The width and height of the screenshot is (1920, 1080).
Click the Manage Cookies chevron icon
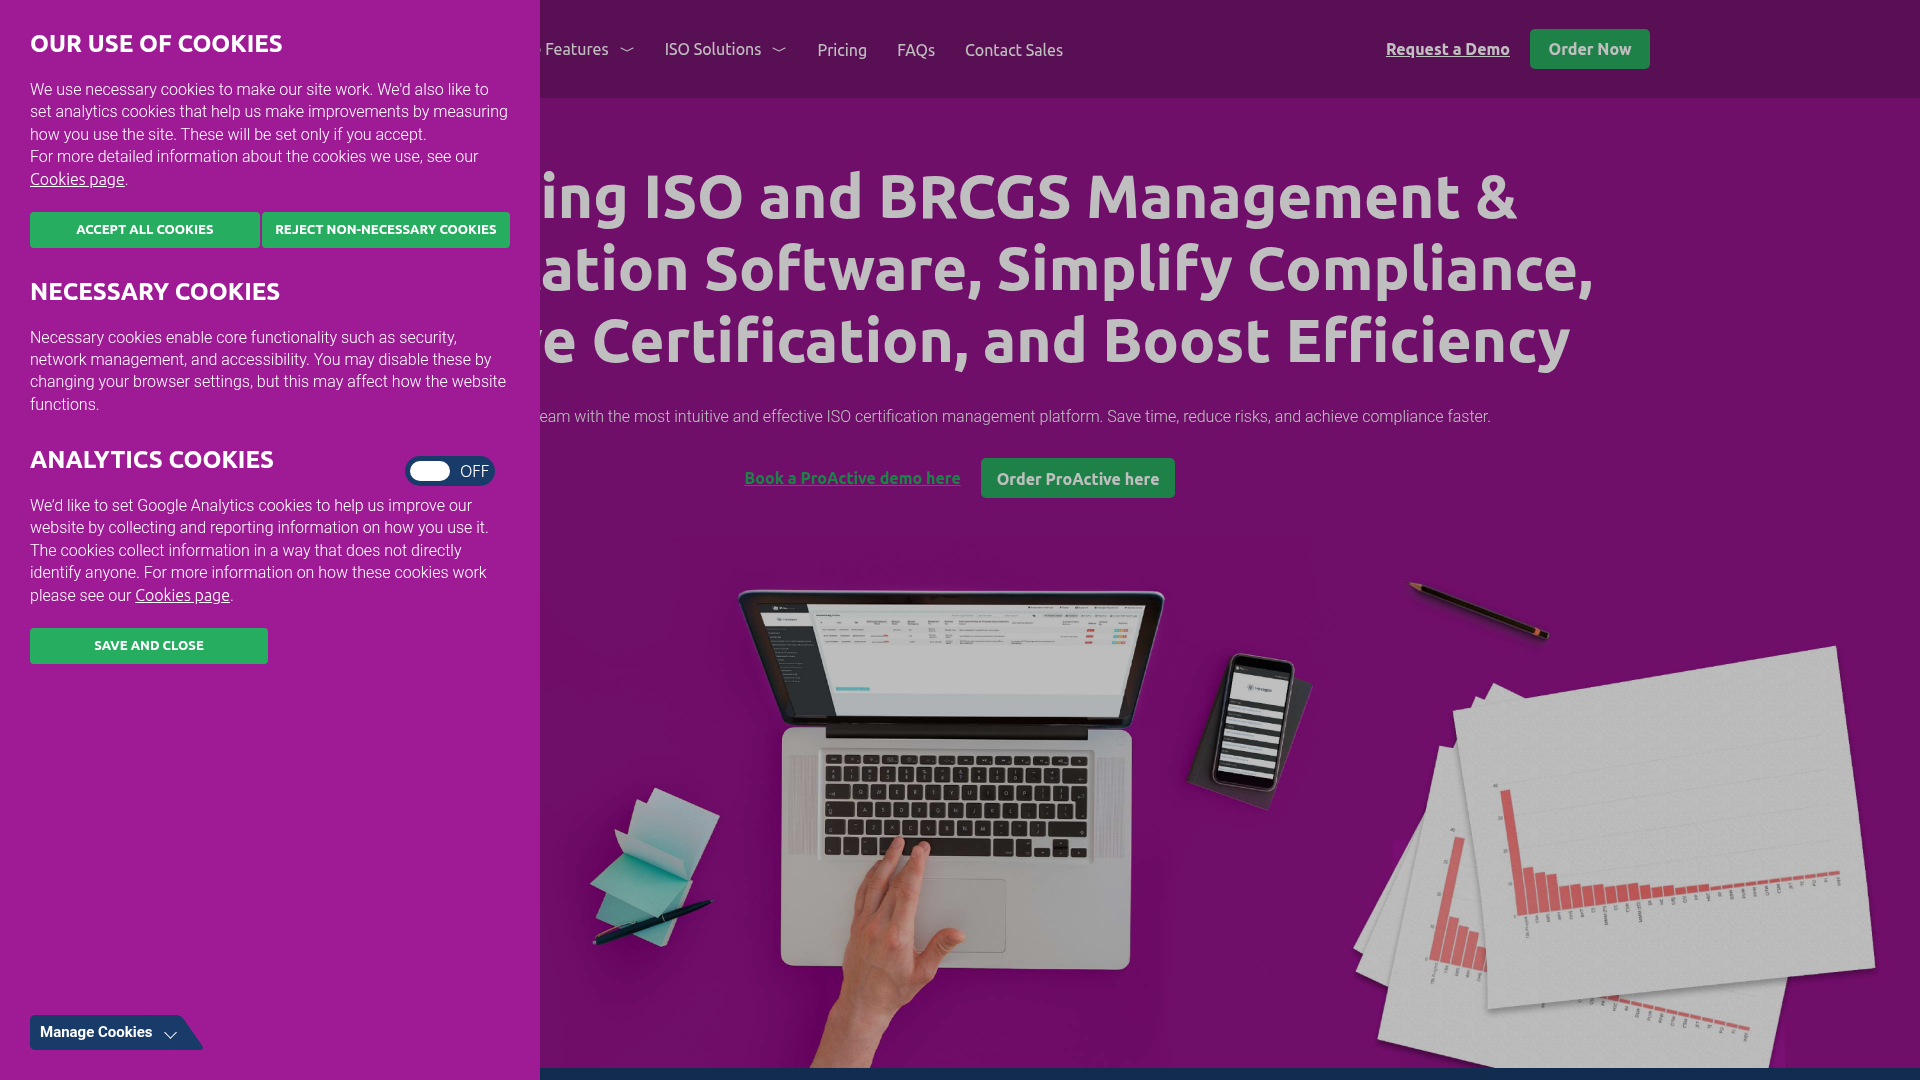(x=171, y=1034)
